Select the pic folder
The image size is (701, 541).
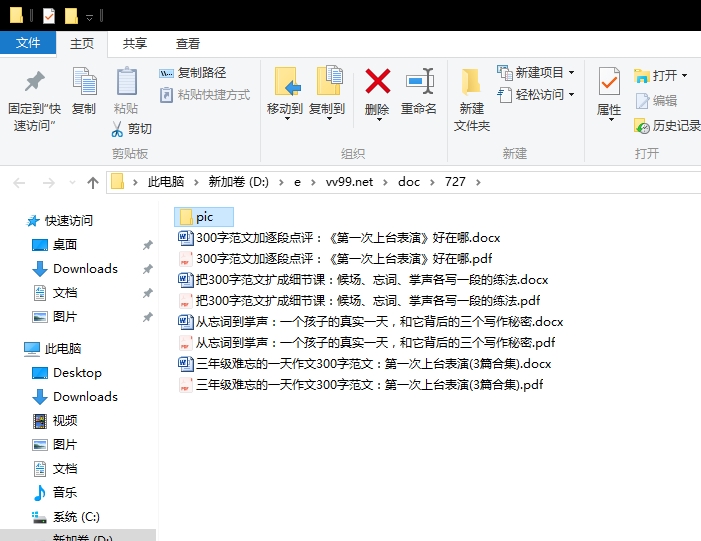pyautogui.click(x=204, y=217)
